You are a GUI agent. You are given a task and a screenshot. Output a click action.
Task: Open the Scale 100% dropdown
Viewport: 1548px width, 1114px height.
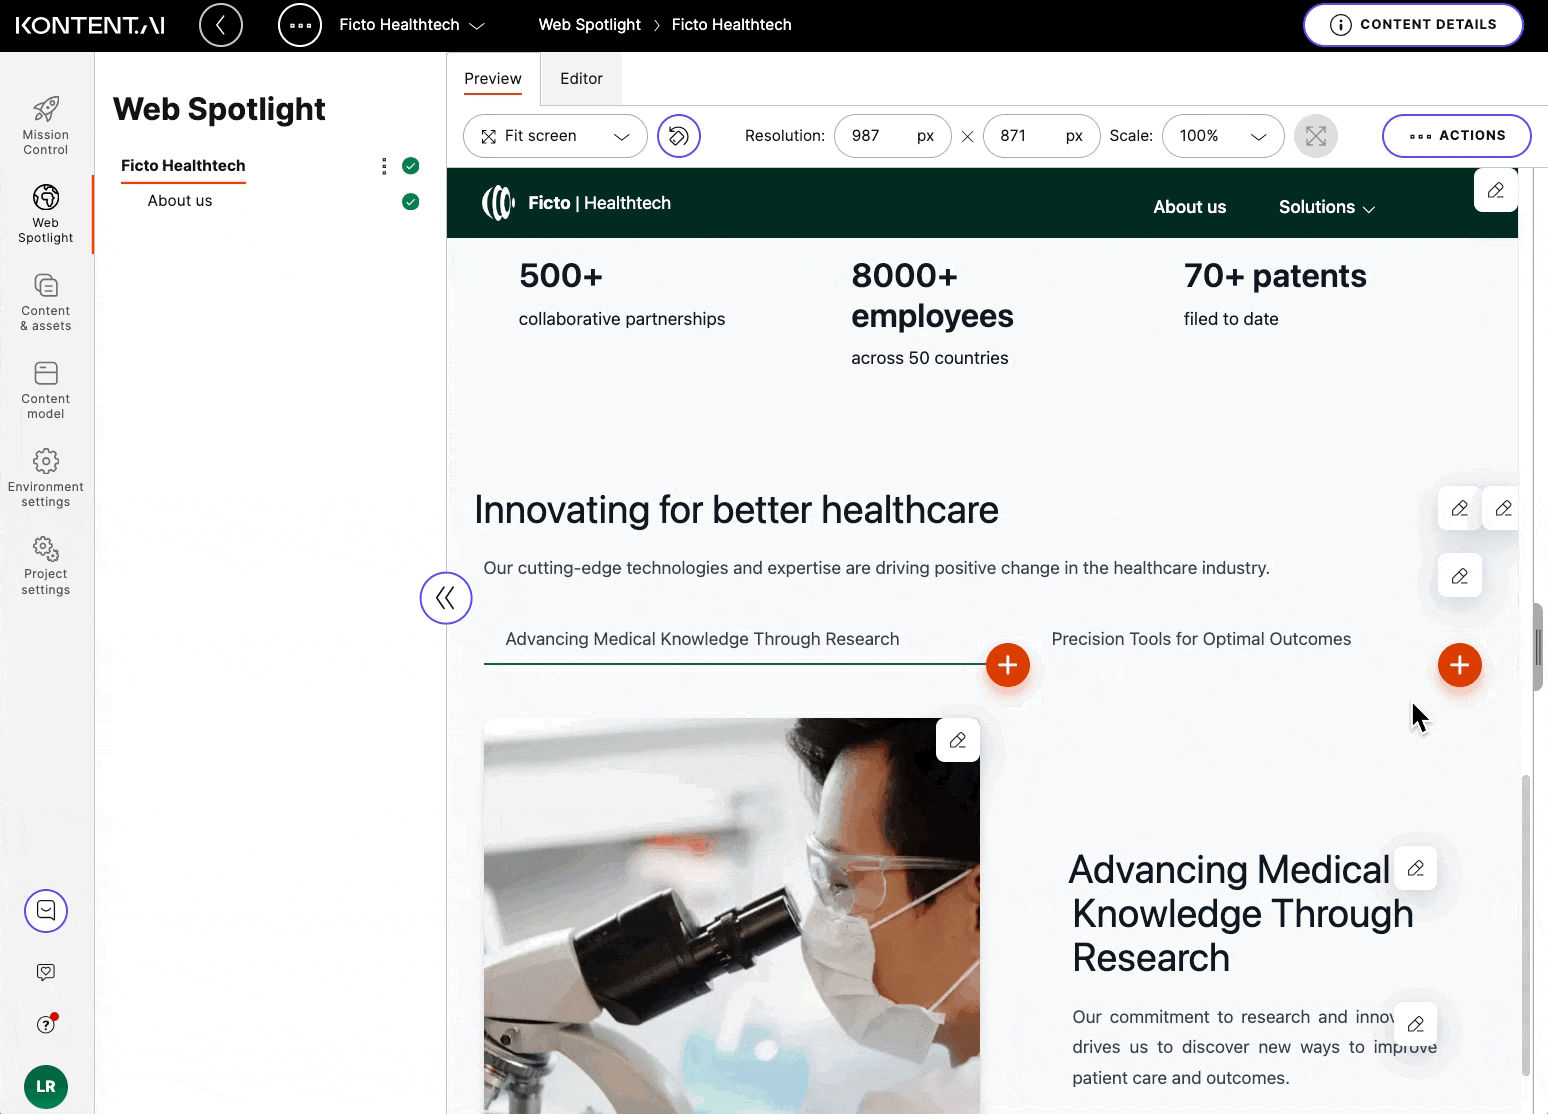(1223, 136)
